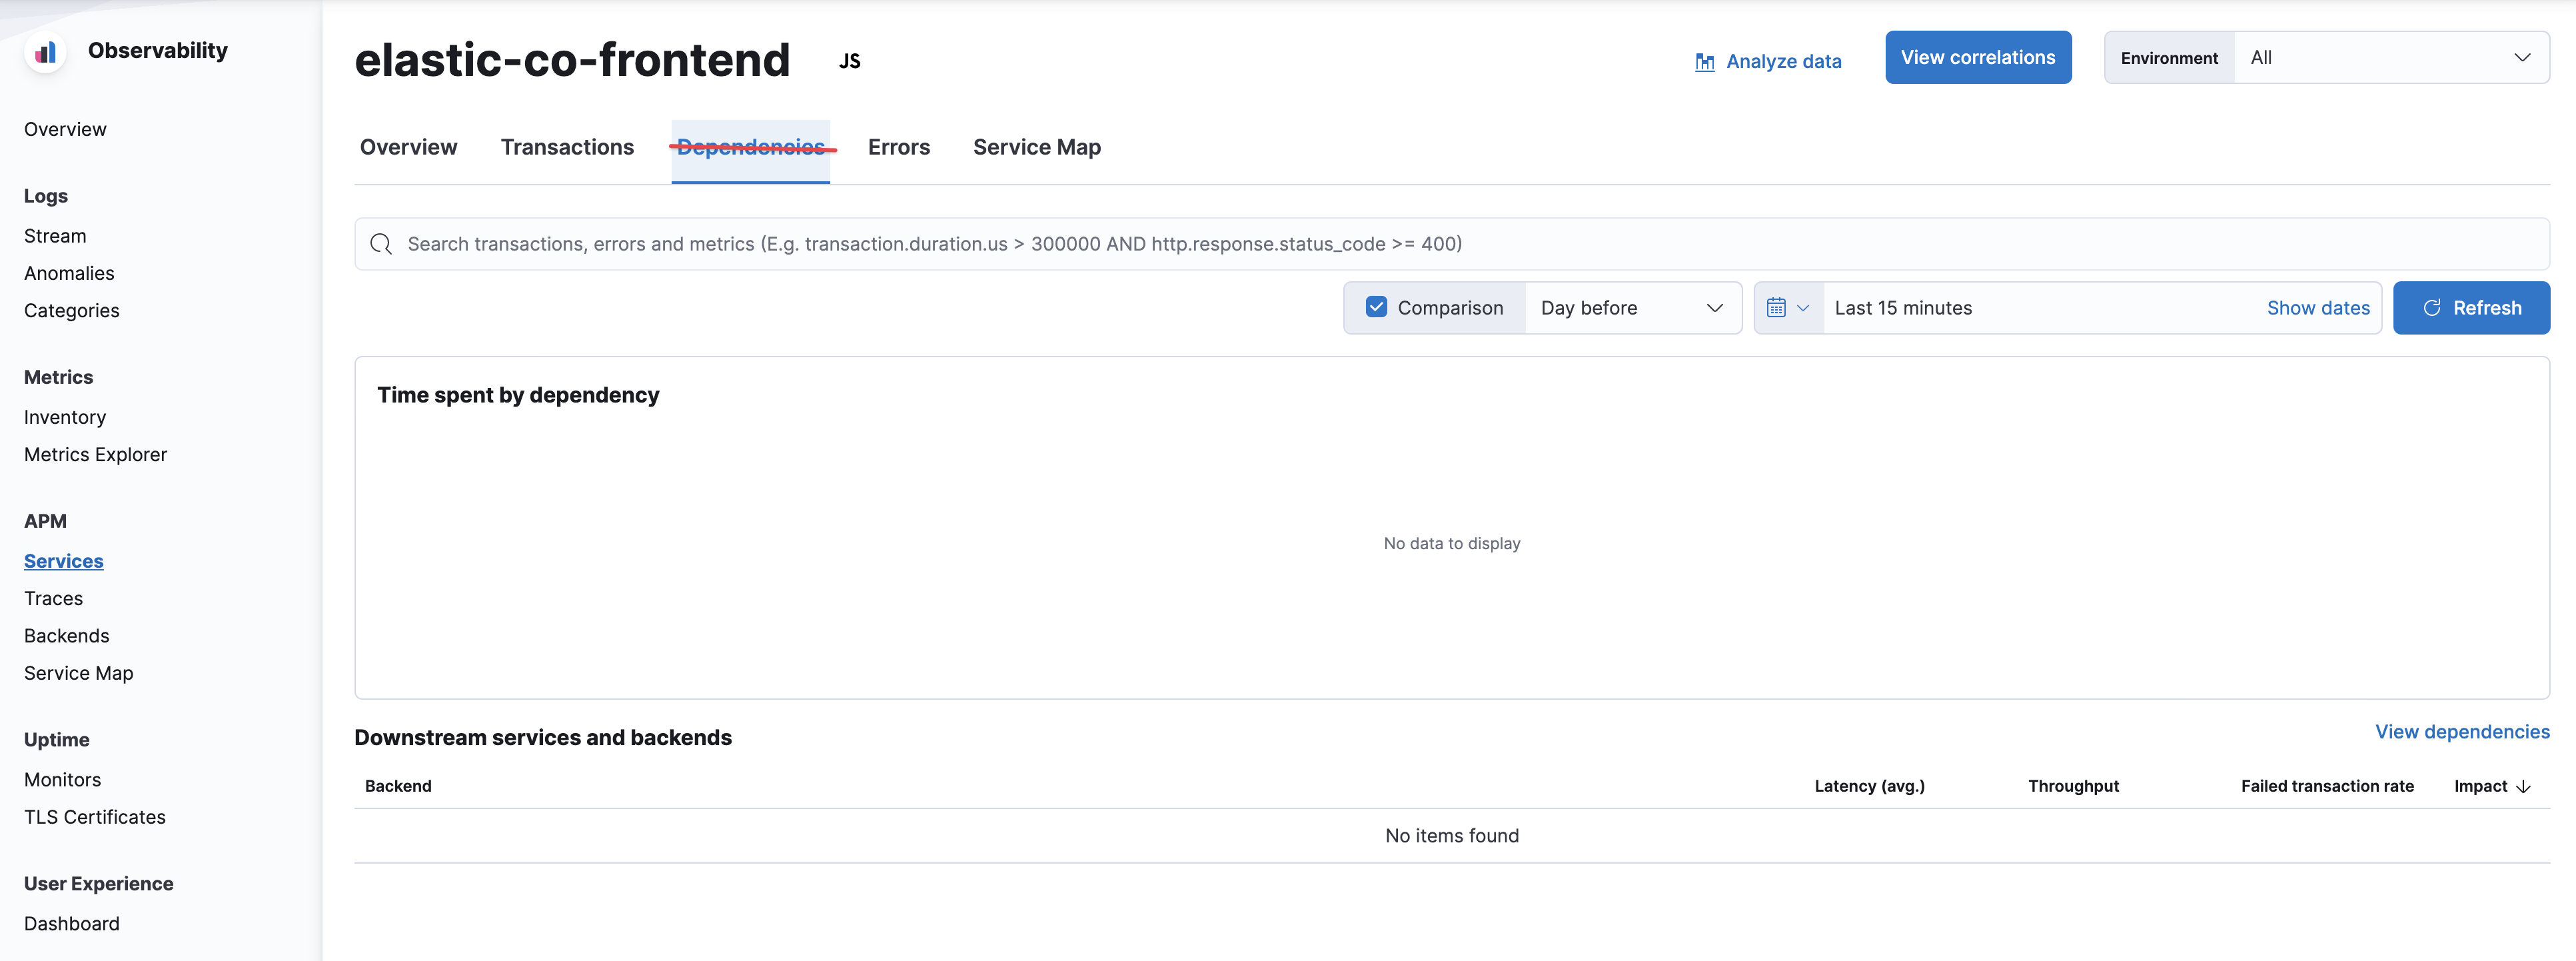
Task: Click the Analyze data chart icon
Action: (x=1705, y=62)
